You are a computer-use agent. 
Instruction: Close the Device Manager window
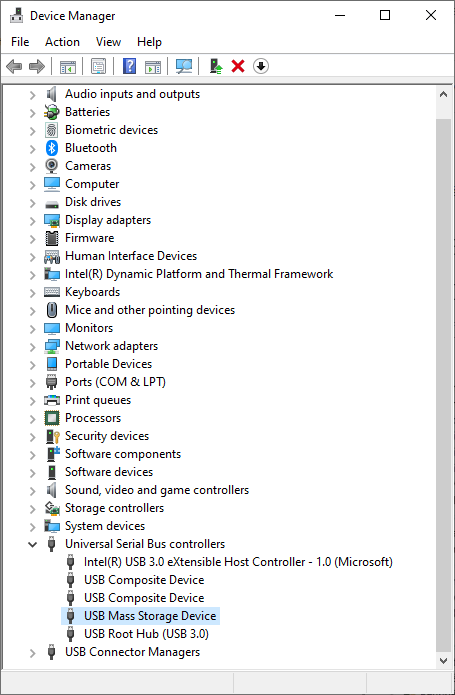click(431, 16)
